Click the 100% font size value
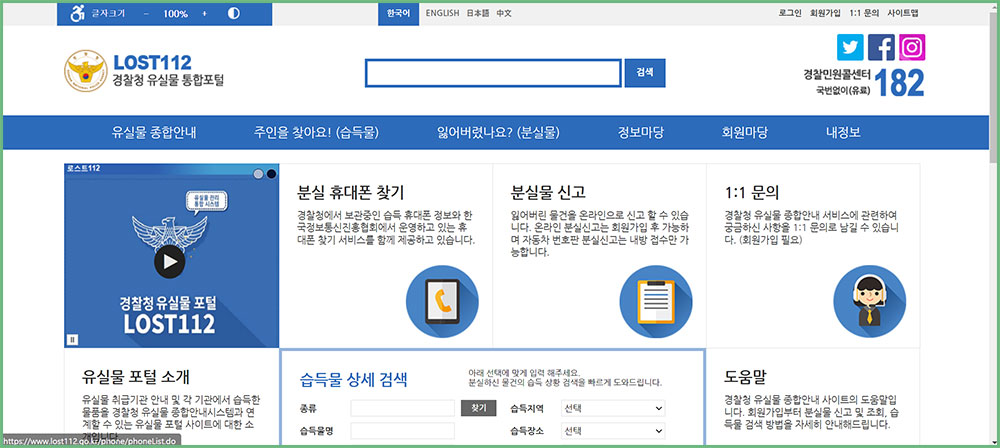This screenshot has width=1000, height=448. tap(175, 13)
